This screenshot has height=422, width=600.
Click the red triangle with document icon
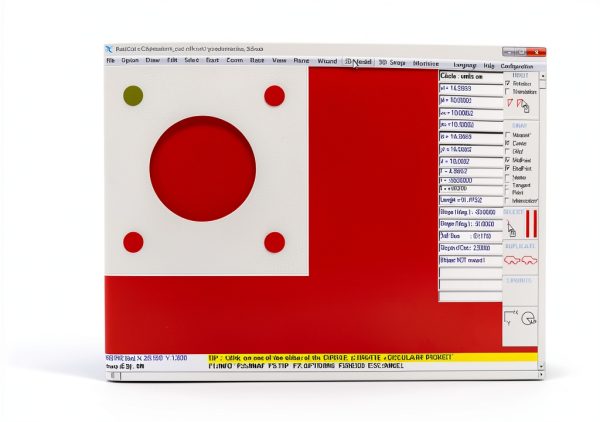pyautogui.click(x=523, y=106)
